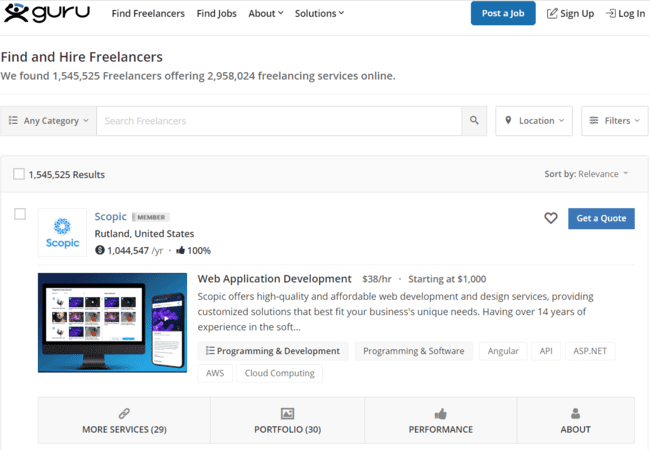Click the search magnifier icon
This screenshot has width=650, height=450.
point(474,121)
